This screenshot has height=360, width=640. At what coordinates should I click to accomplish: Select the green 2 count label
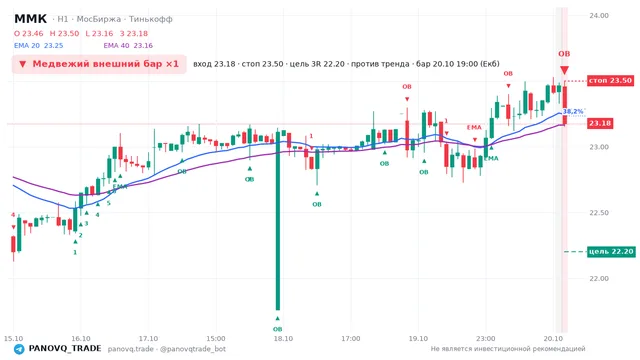(x=80, y=236)
